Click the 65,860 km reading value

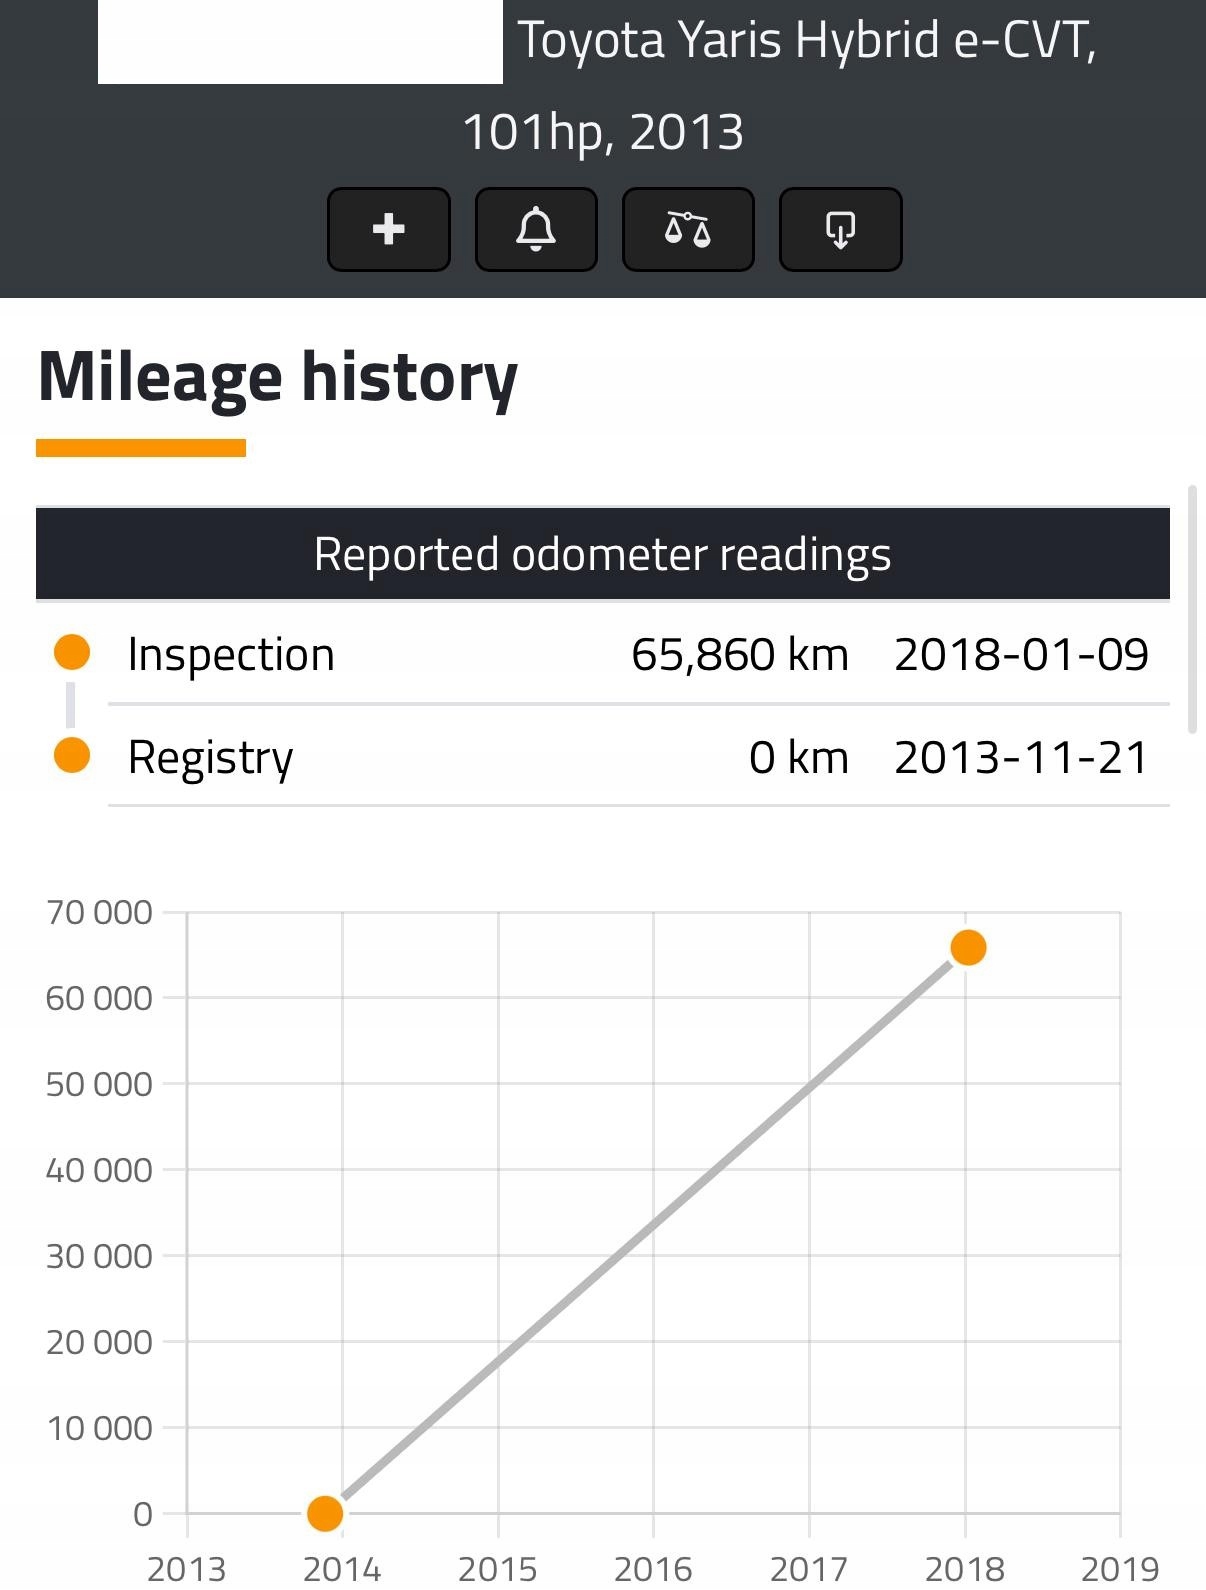[740, 654]
